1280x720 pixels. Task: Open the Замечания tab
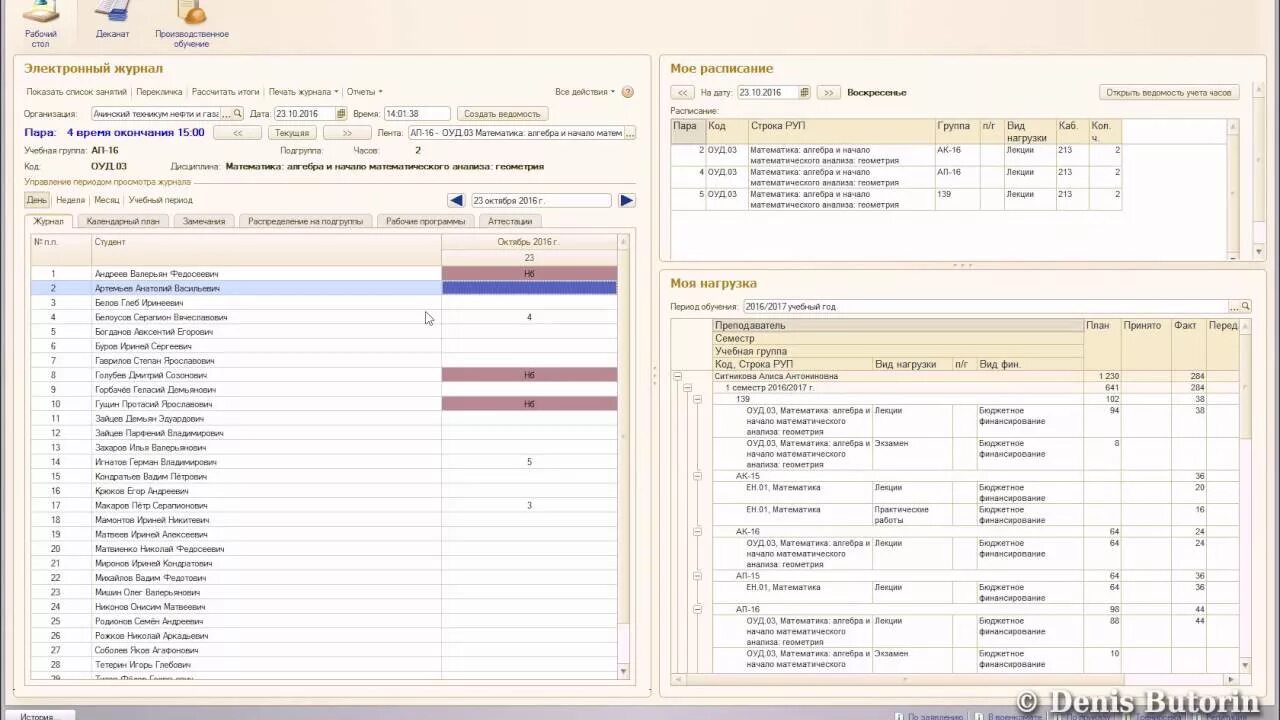[204, 221]
